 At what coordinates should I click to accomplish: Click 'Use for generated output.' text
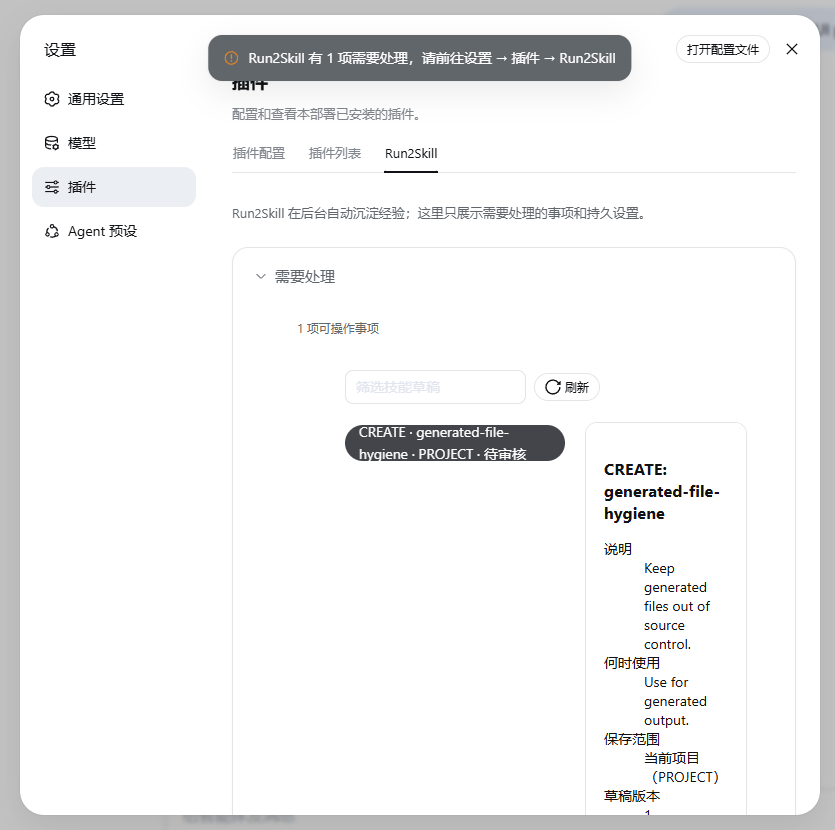coord(675,701)
